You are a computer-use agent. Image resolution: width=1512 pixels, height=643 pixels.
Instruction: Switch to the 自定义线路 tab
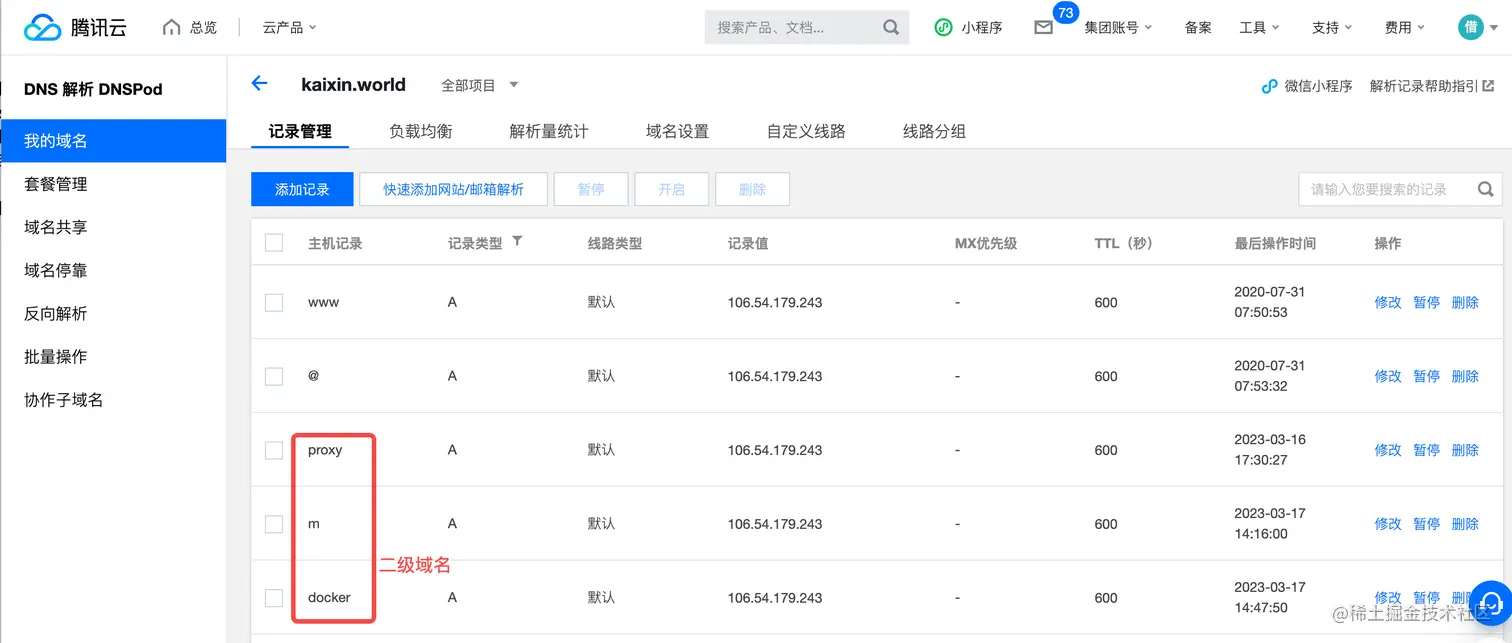point(806,131)
